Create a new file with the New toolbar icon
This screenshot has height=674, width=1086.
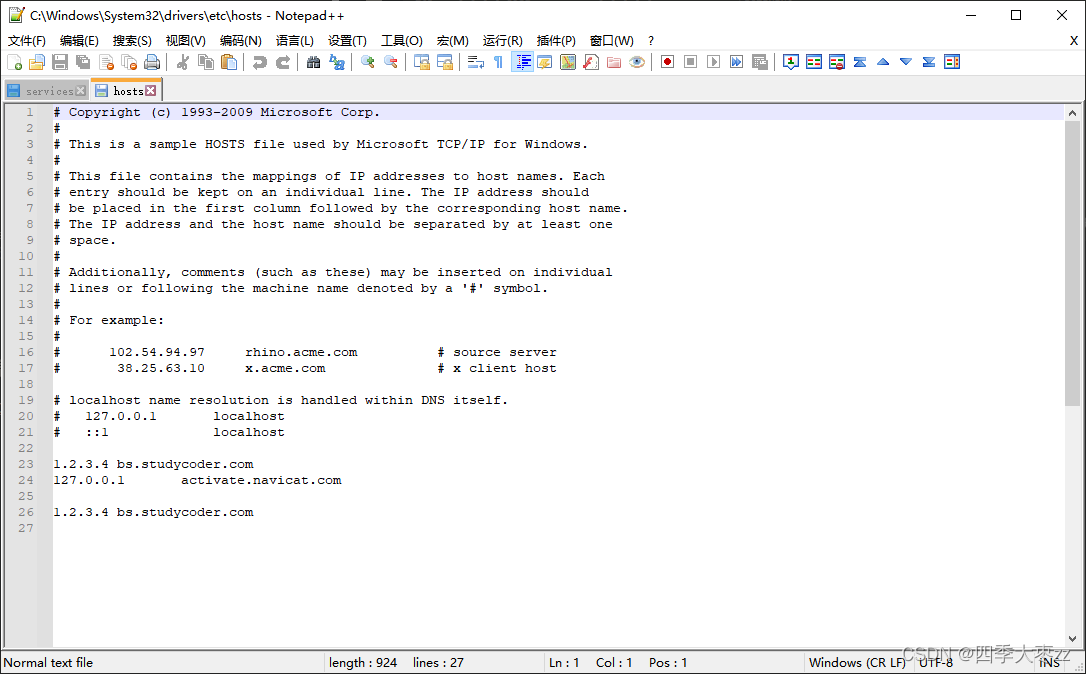(x=15, y=62)
